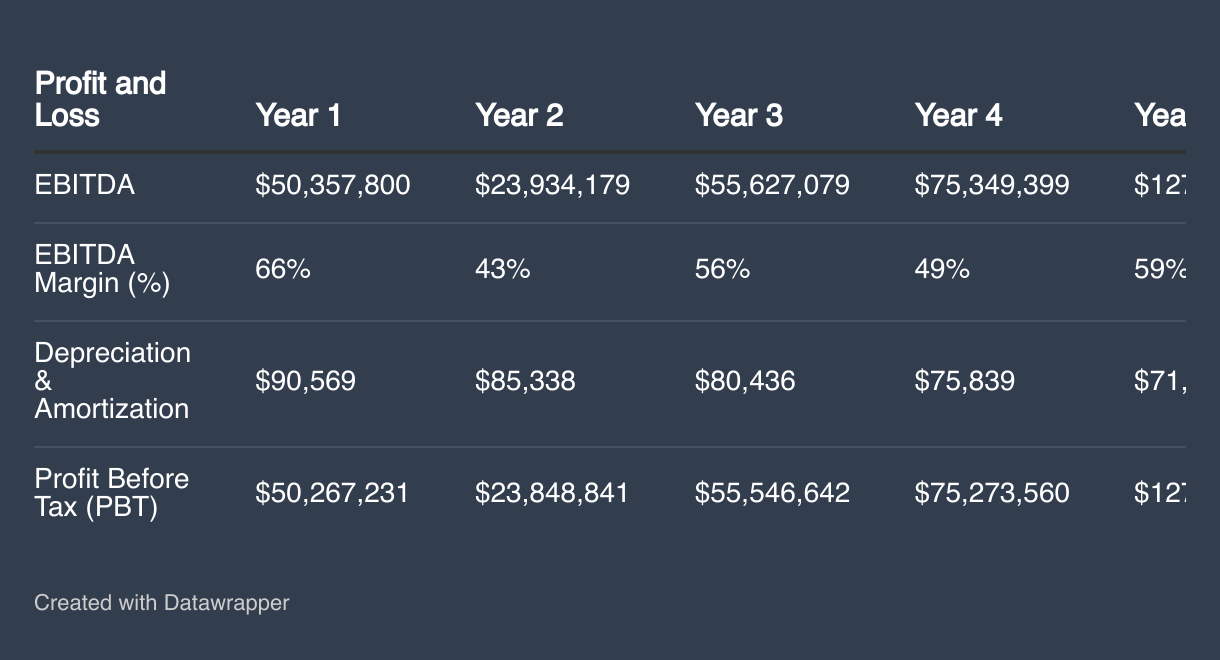Click the partially visible Year 5 header
Screen dimensions: 1220x660
pos(1160,116)
